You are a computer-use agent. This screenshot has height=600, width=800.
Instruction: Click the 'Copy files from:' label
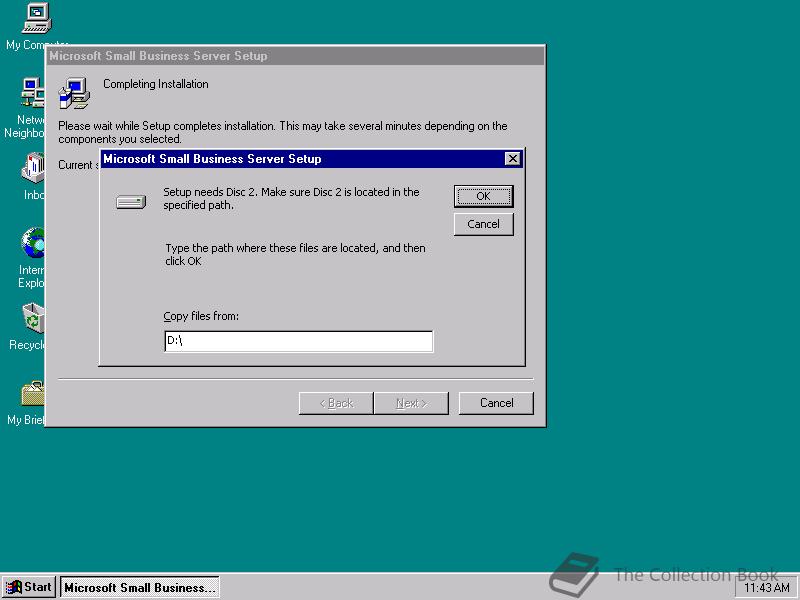(201, 316)
